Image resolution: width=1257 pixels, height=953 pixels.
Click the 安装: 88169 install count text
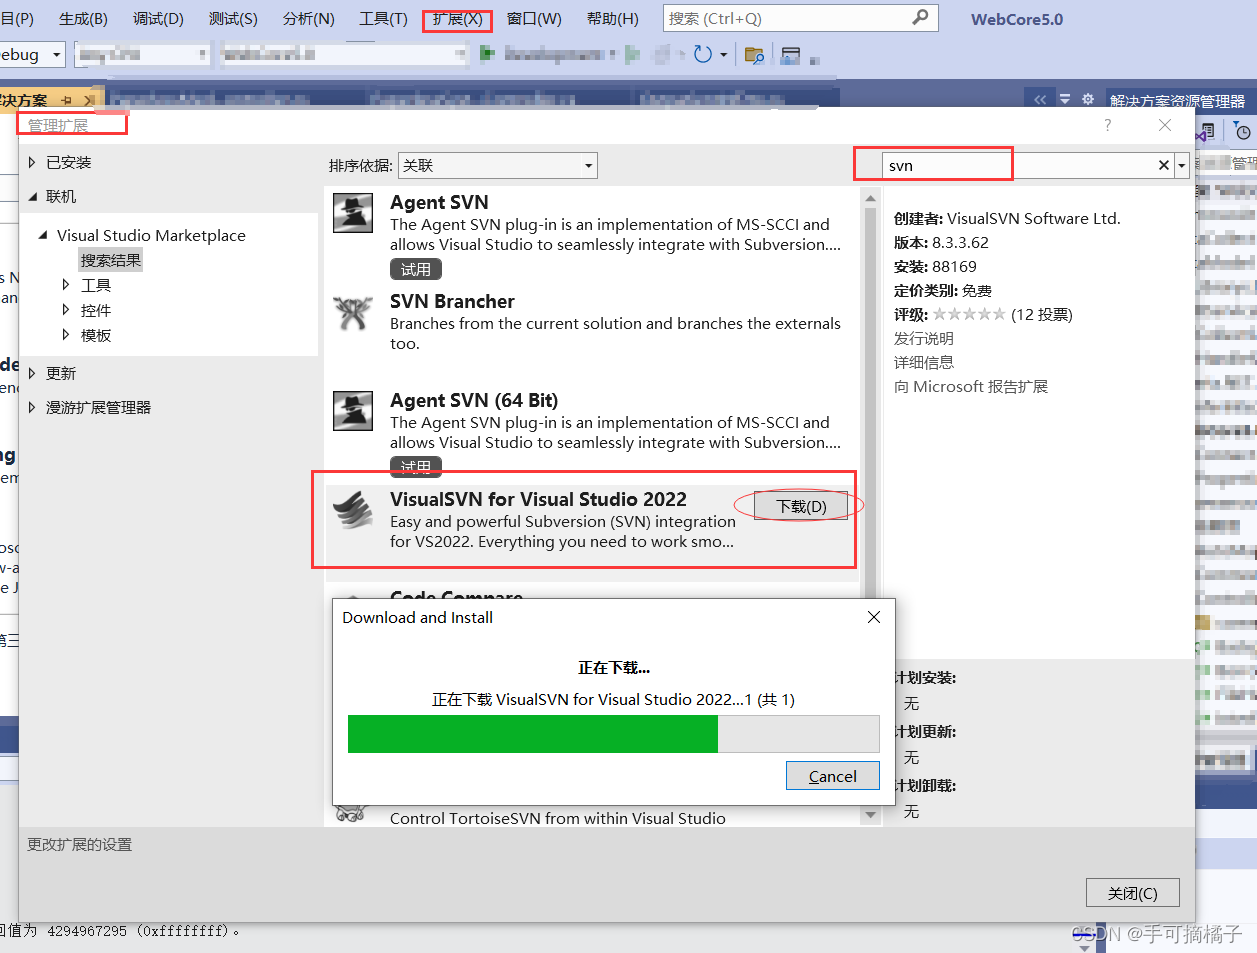coord(935,266)
